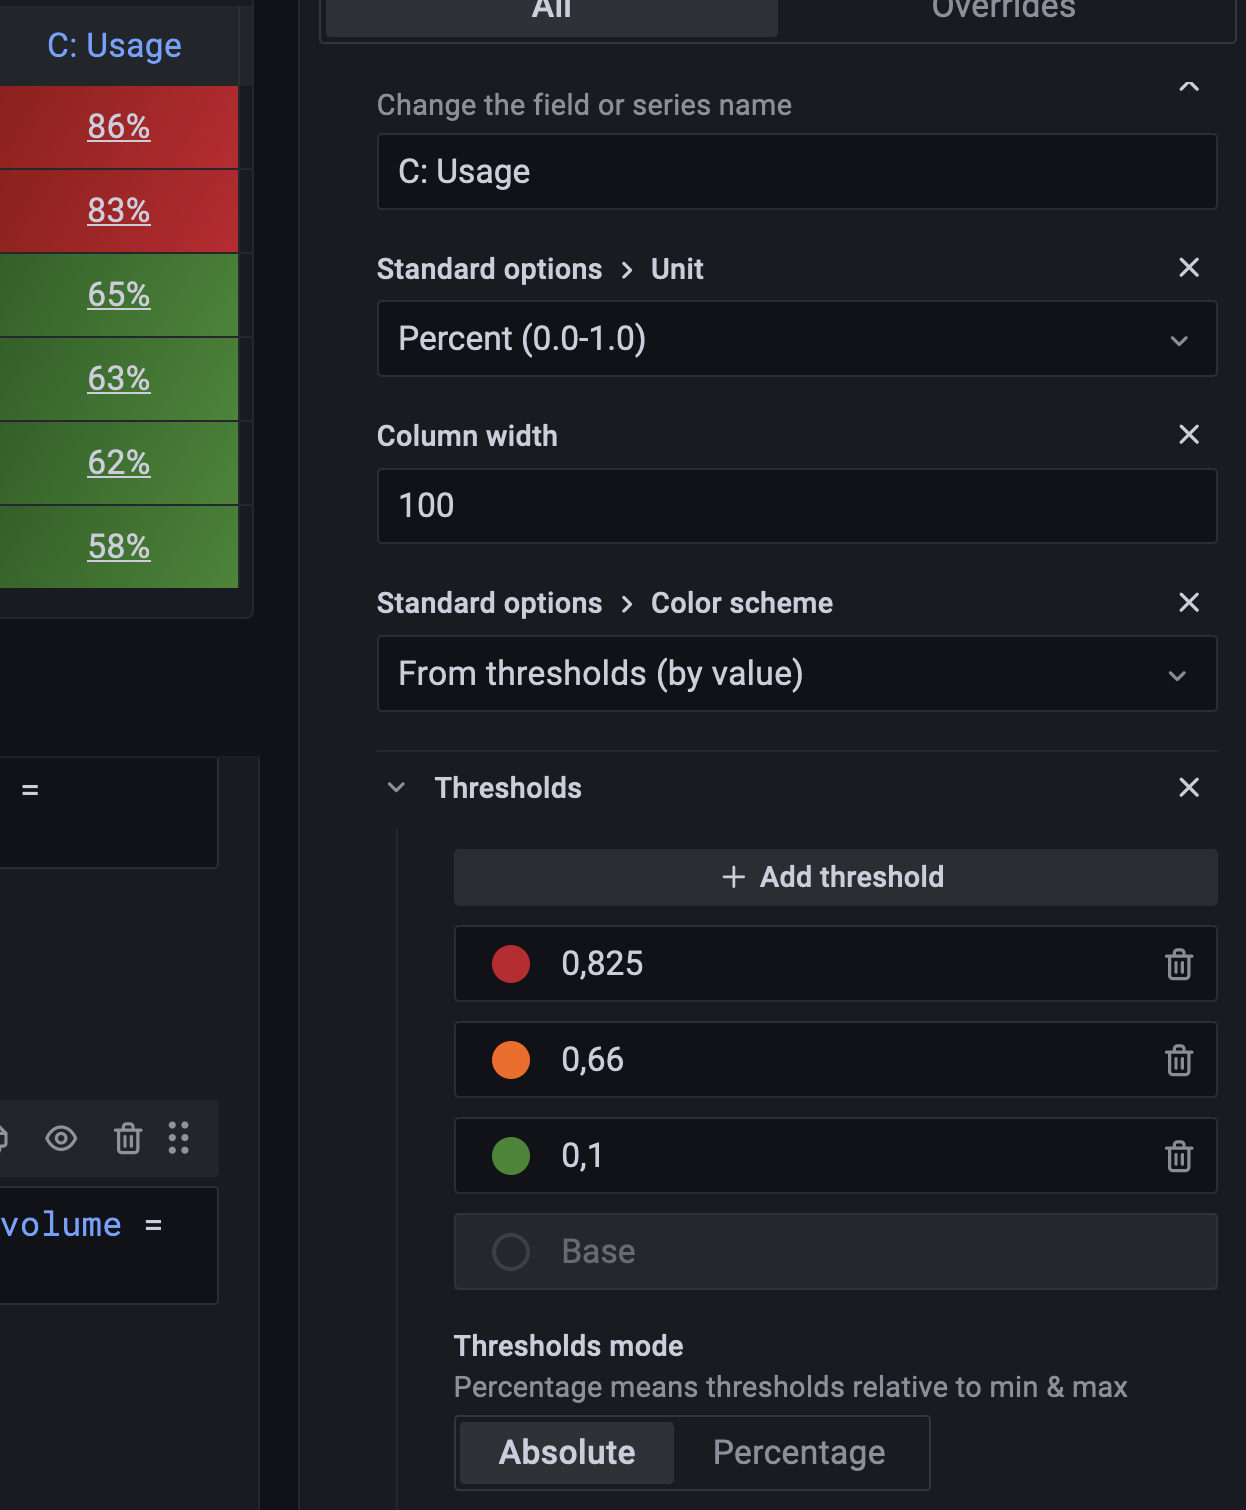Viewport: 1246px width, 1510px height.
Task: Edit the C: Usage field name input
Action: pos(796,171)
